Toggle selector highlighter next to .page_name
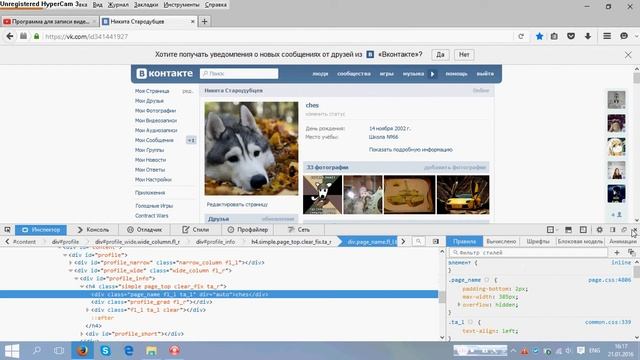Viewport: 640px width, 360px height. (487, 280)
